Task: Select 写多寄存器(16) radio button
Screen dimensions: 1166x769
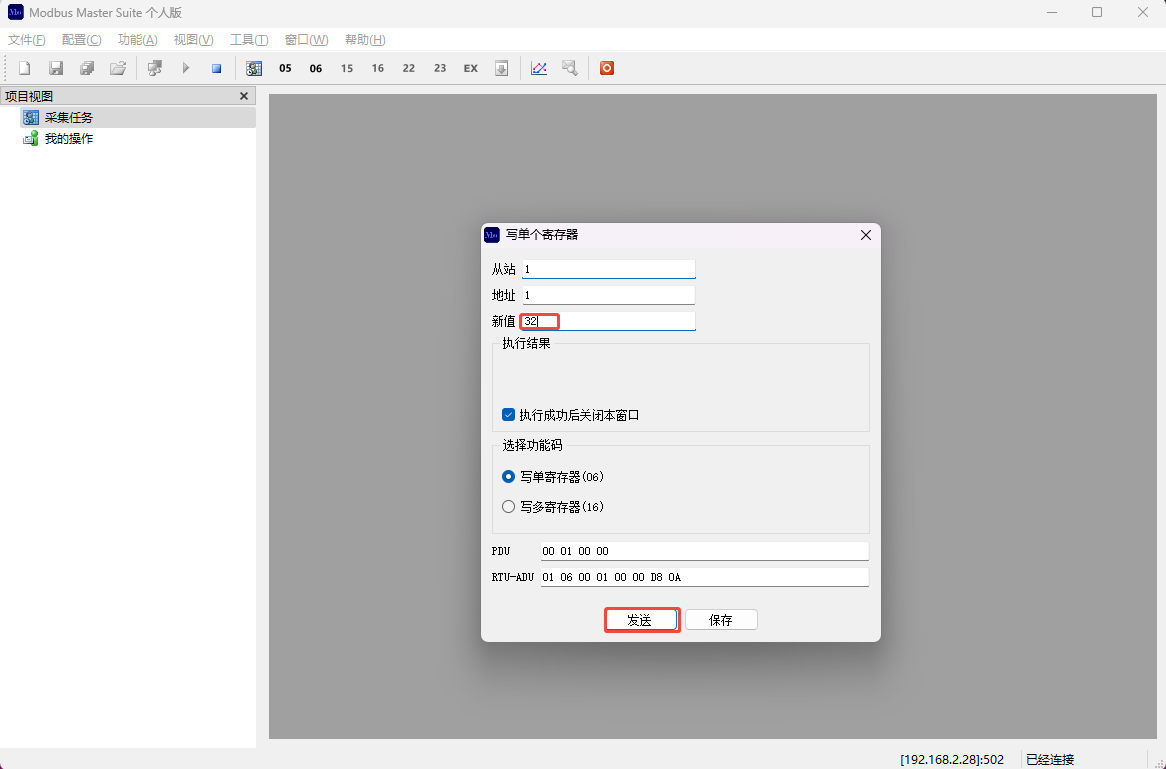Action: click(509, 507)
